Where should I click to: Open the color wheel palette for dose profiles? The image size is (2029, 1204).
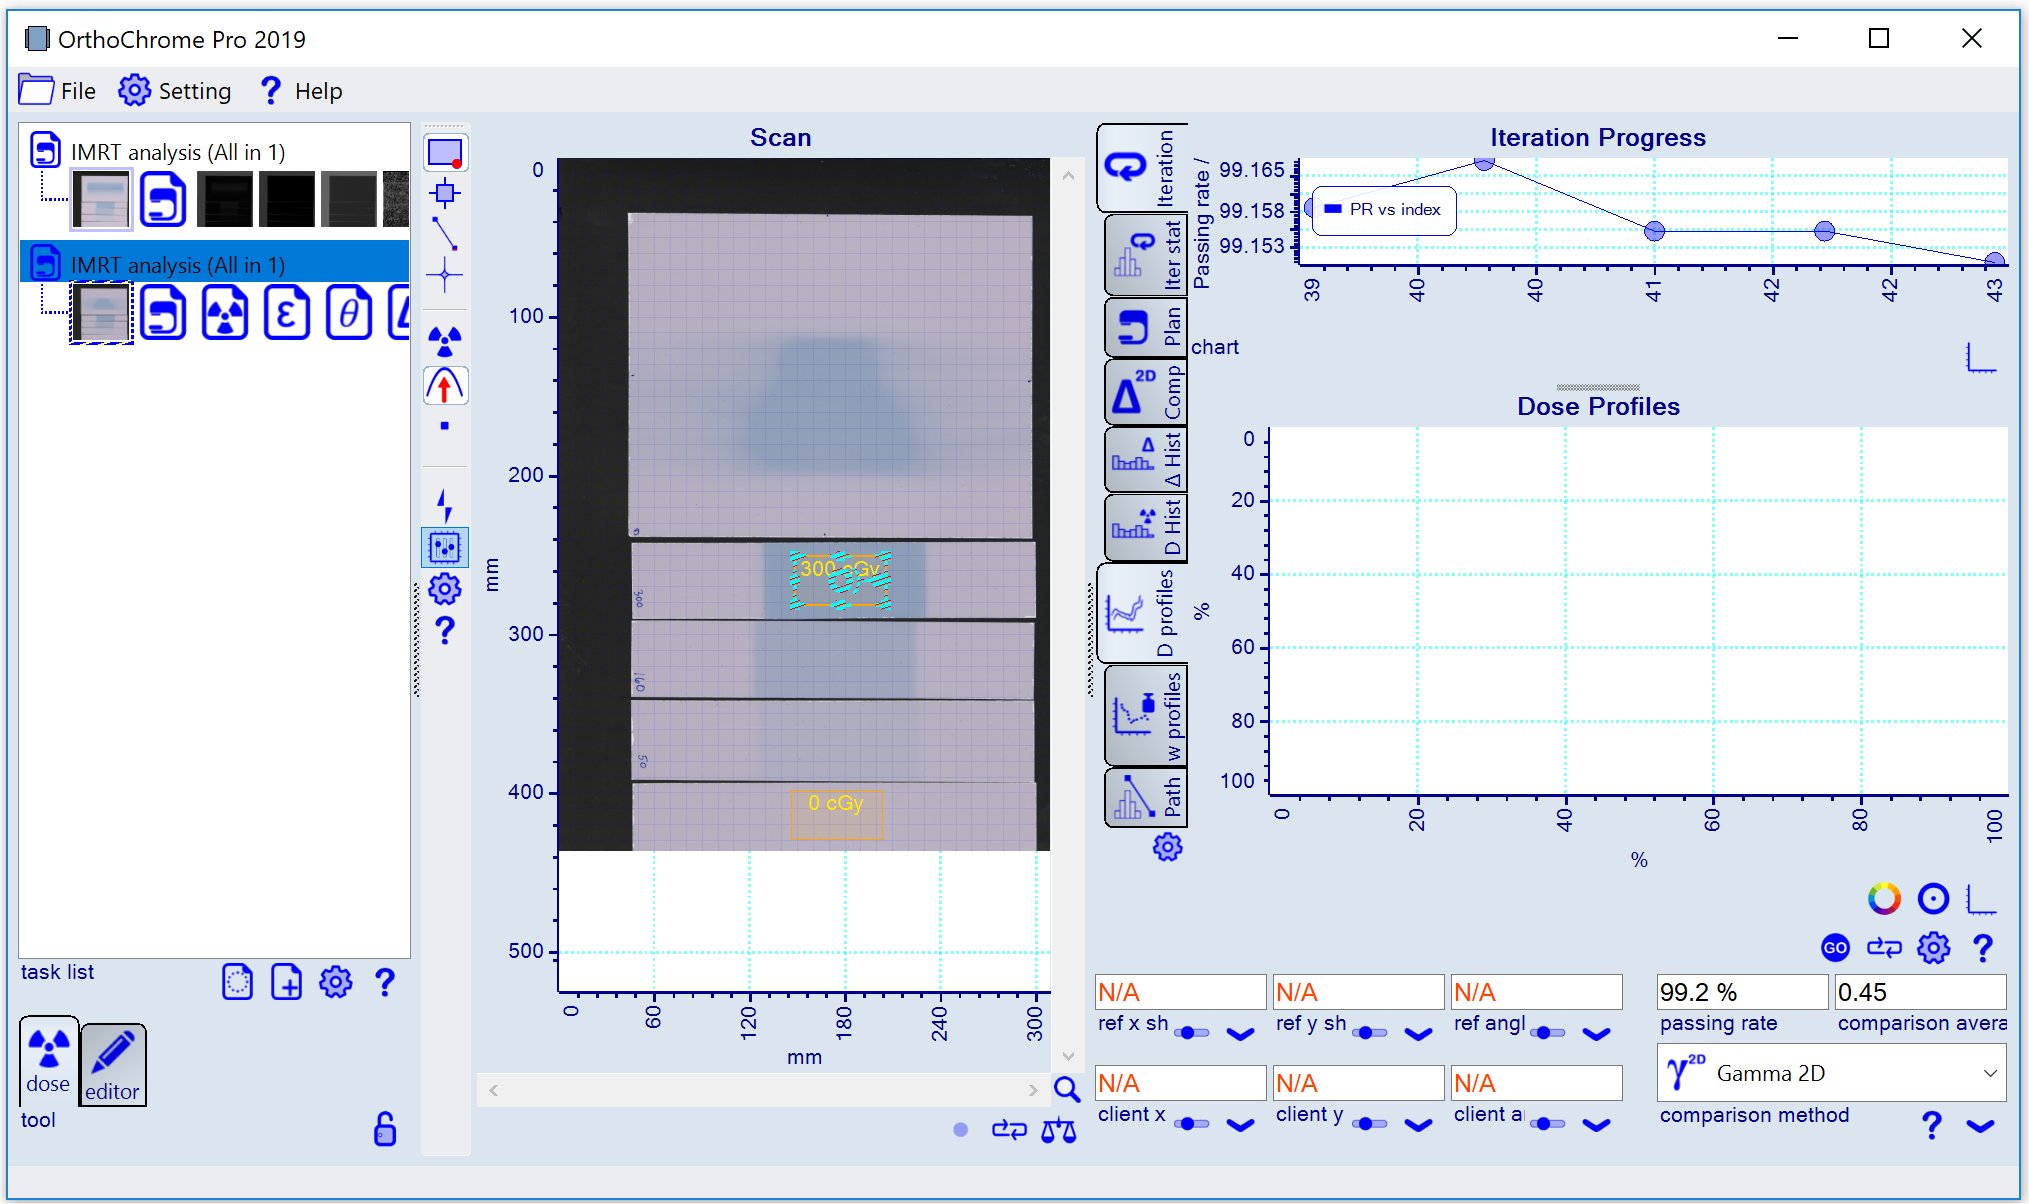(1884, 898)
